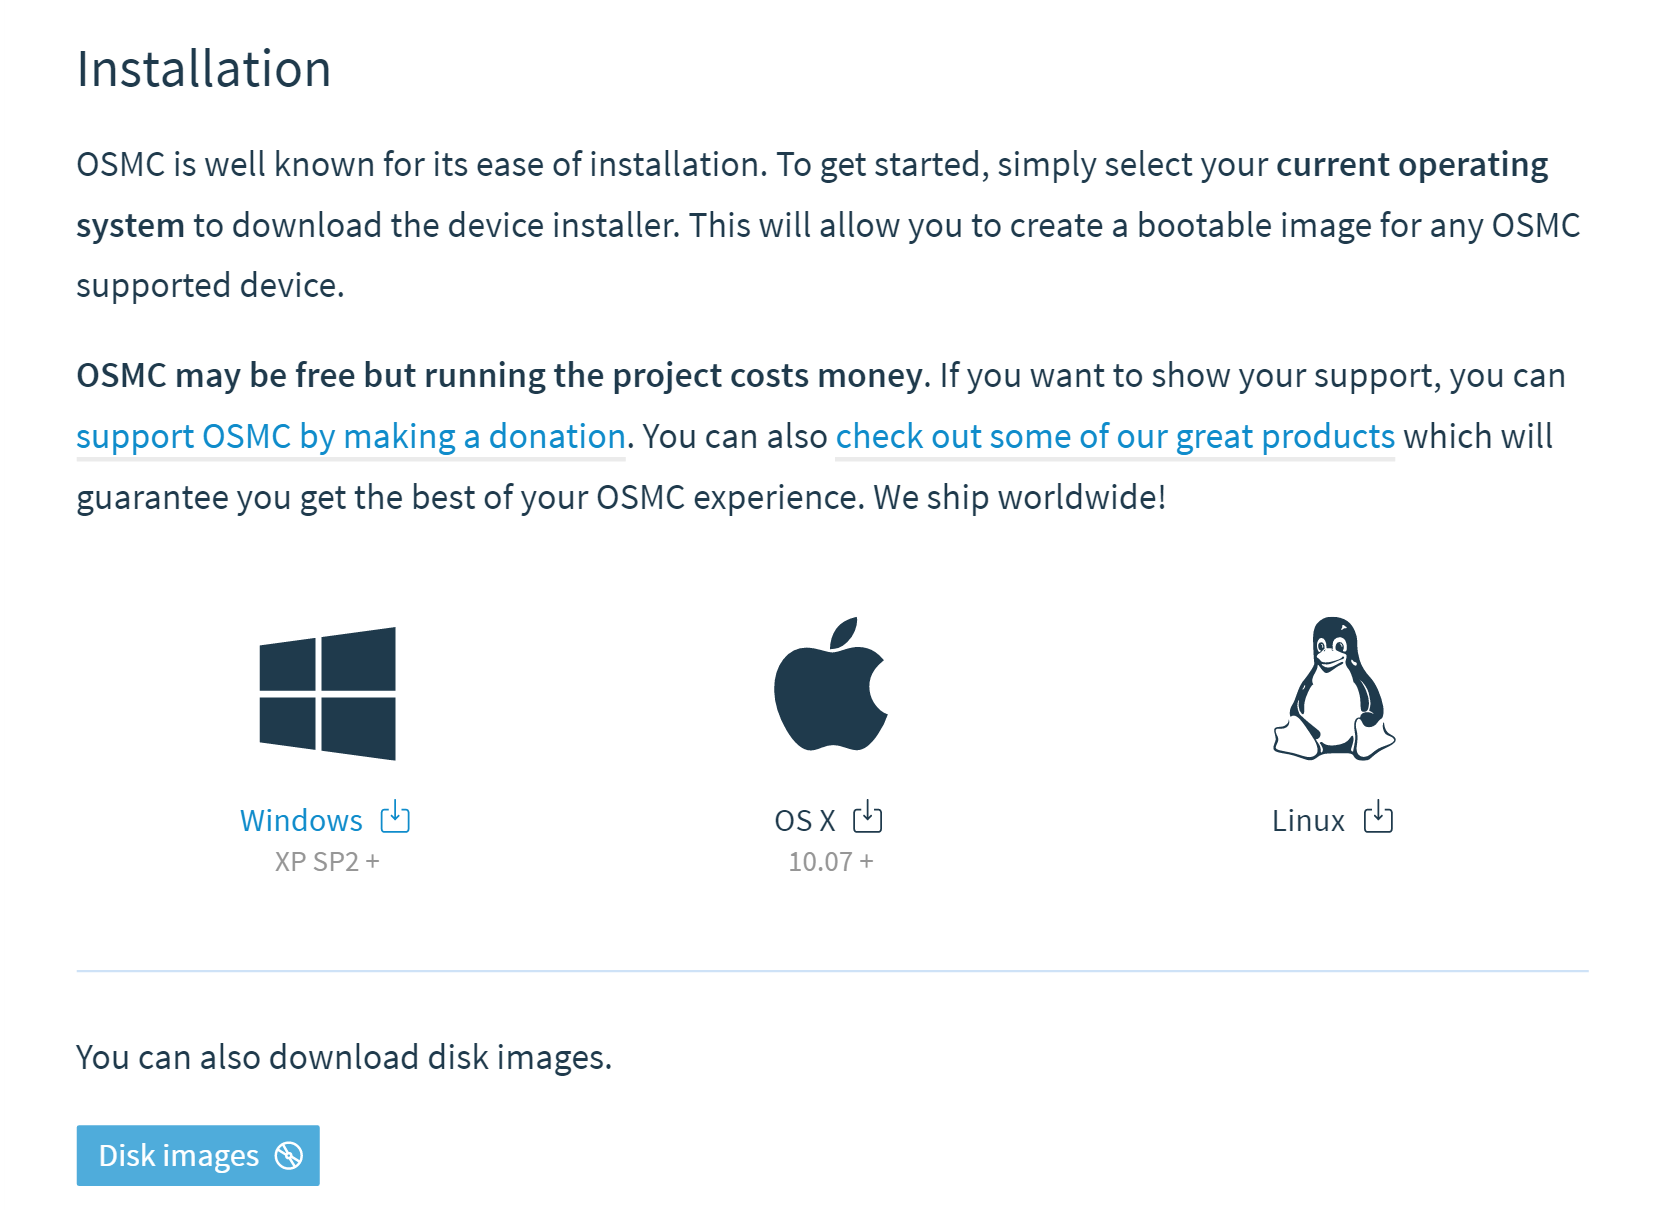The width and height of the screenshot is (1662, 1230).
Task: Click bold 'OSMC may be free' sentence
Action: [500, 376]
